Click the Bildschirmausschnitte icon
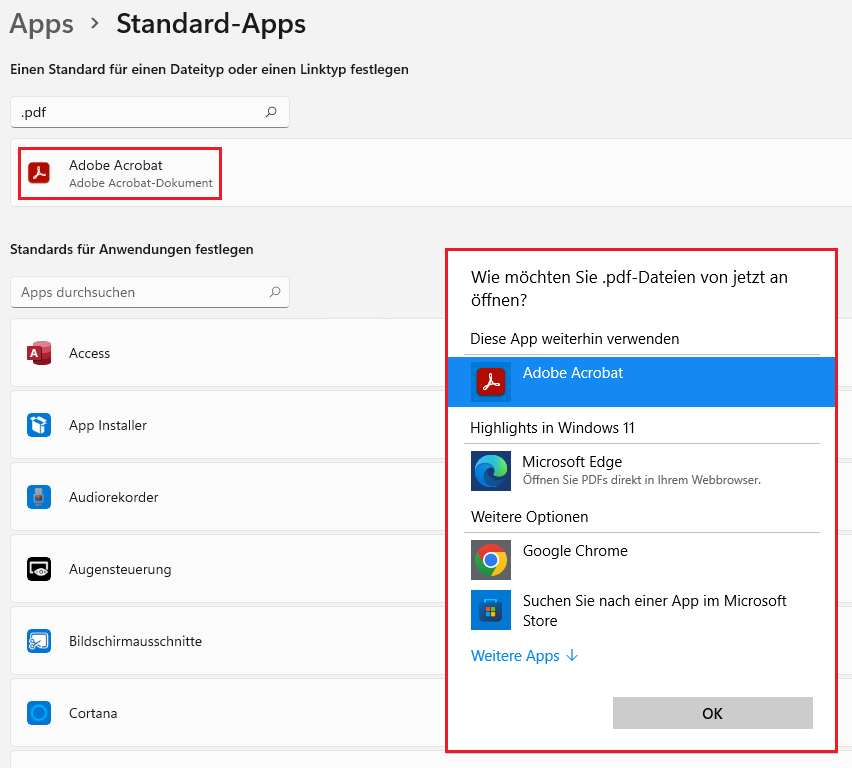 tap(39, 641)
